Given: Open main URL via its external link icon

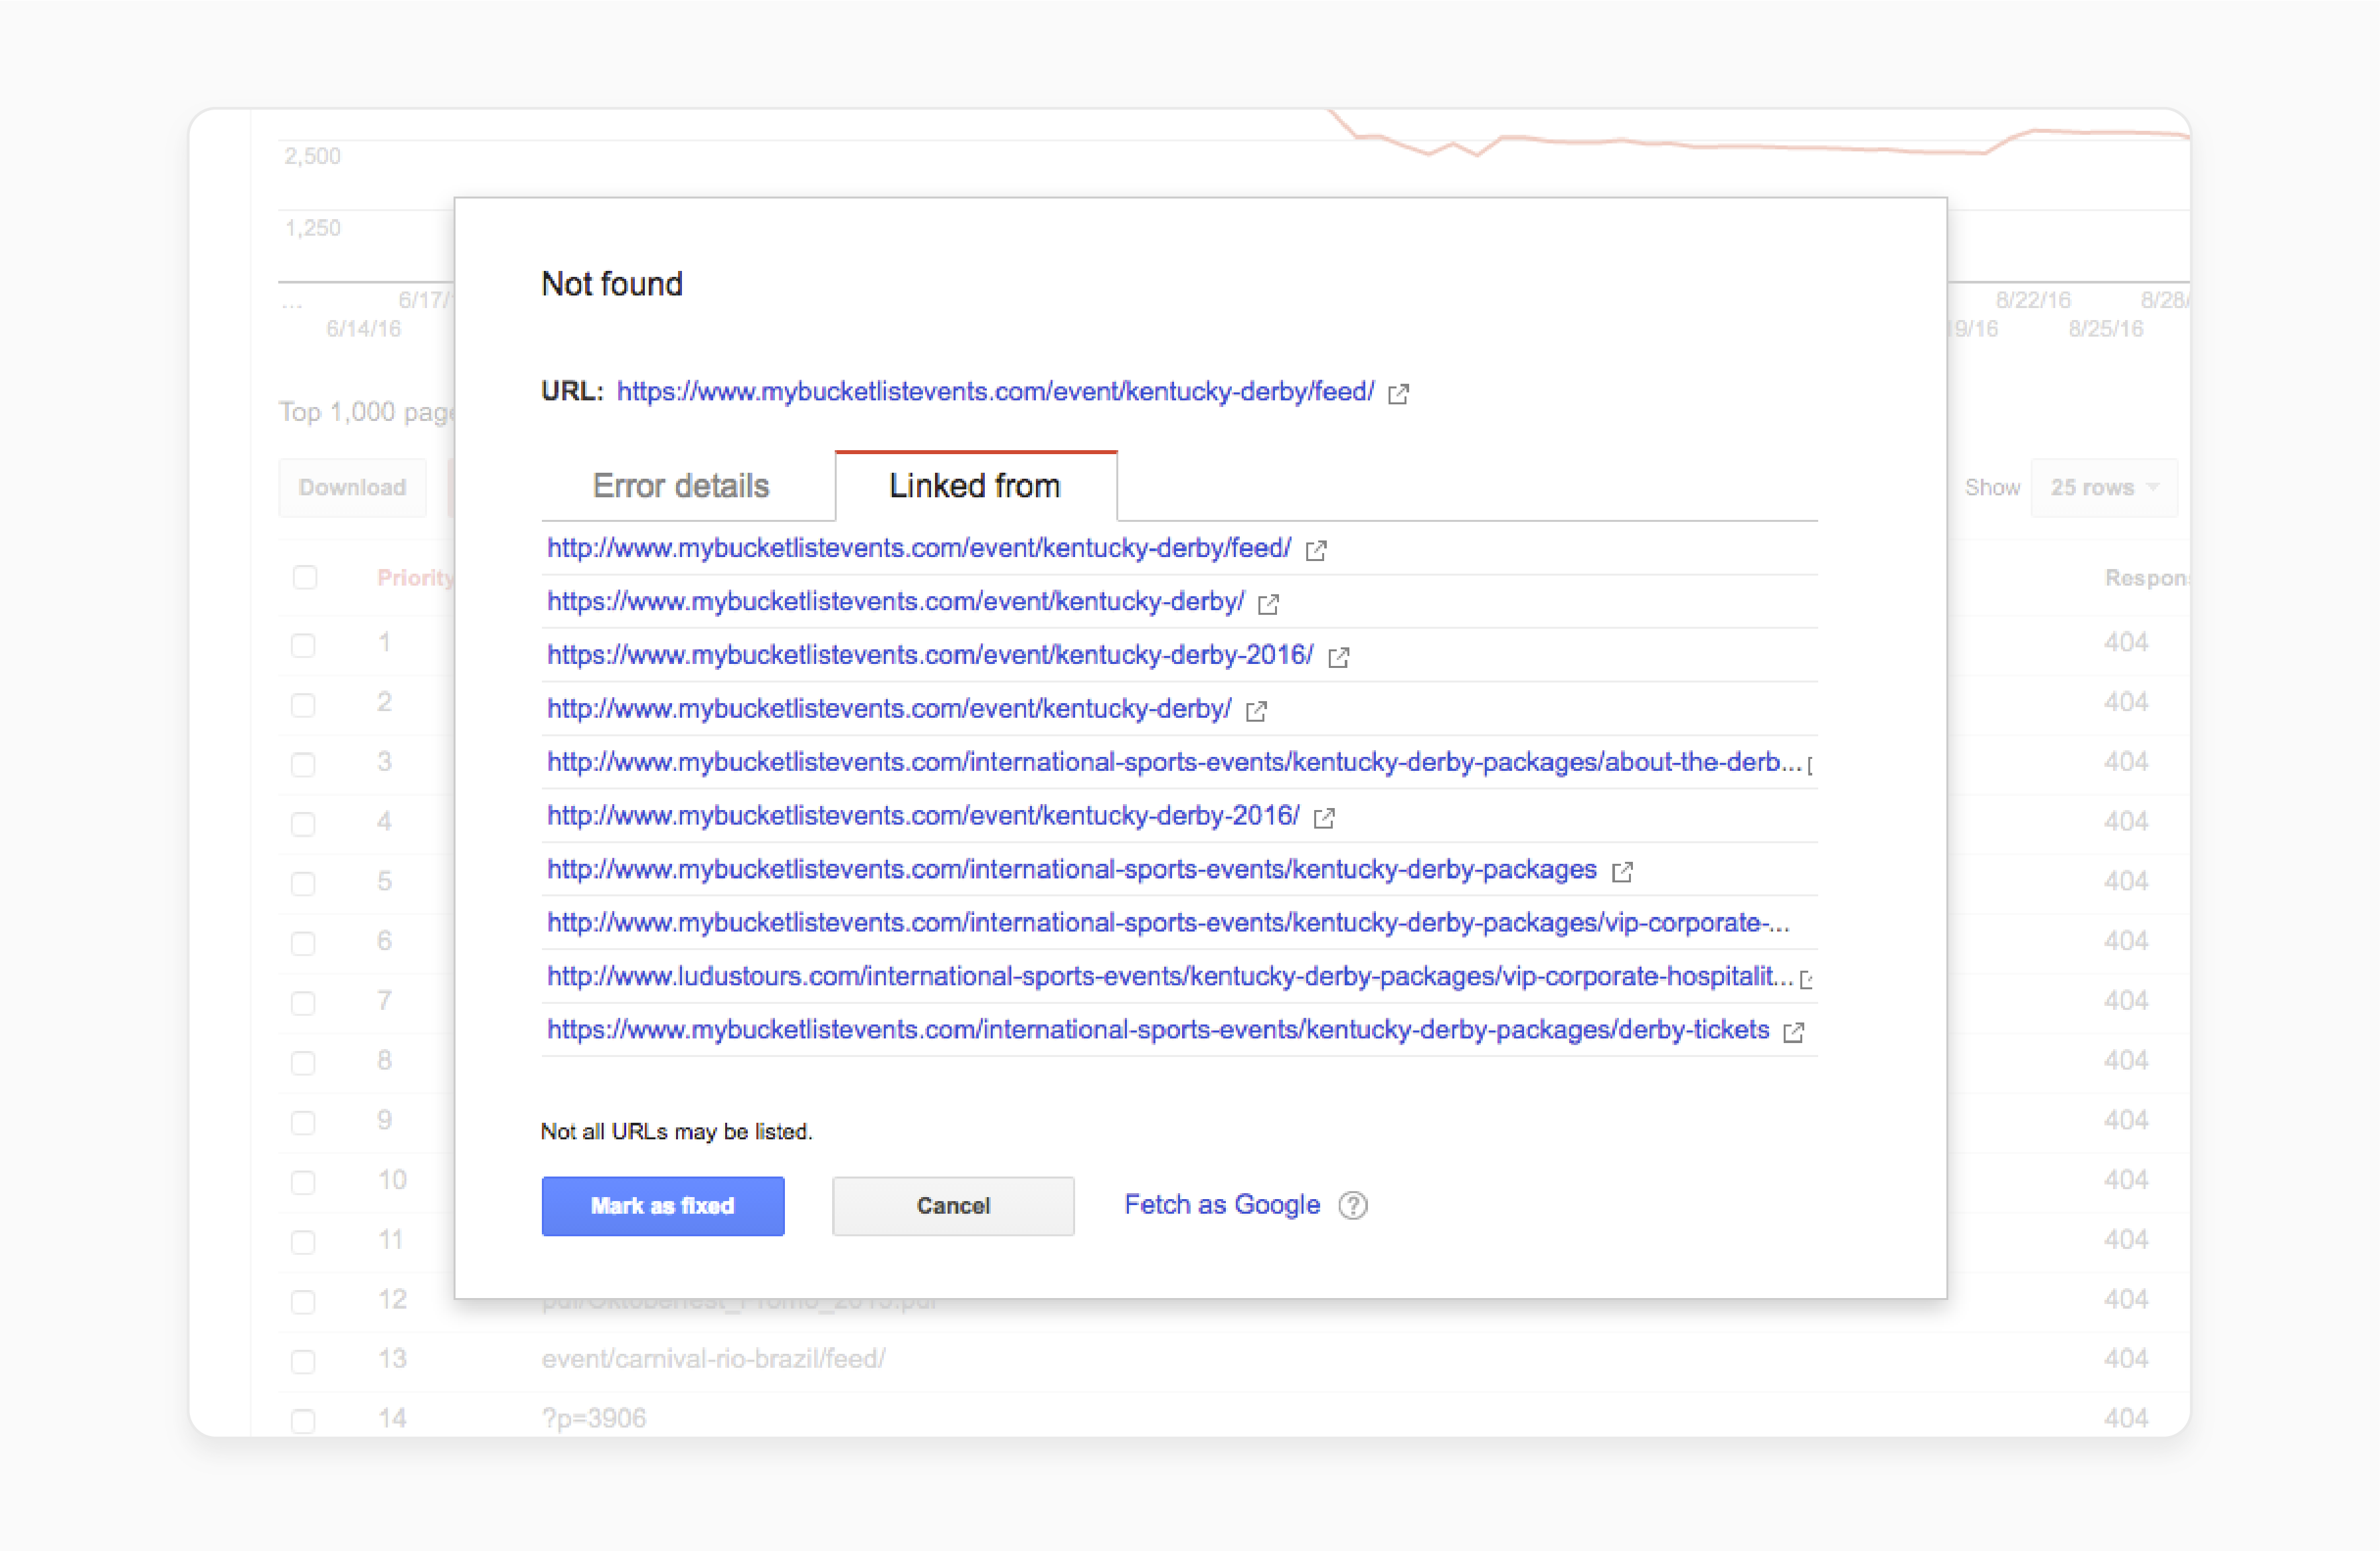Looking at the screenshot, I should [1398, 393].
